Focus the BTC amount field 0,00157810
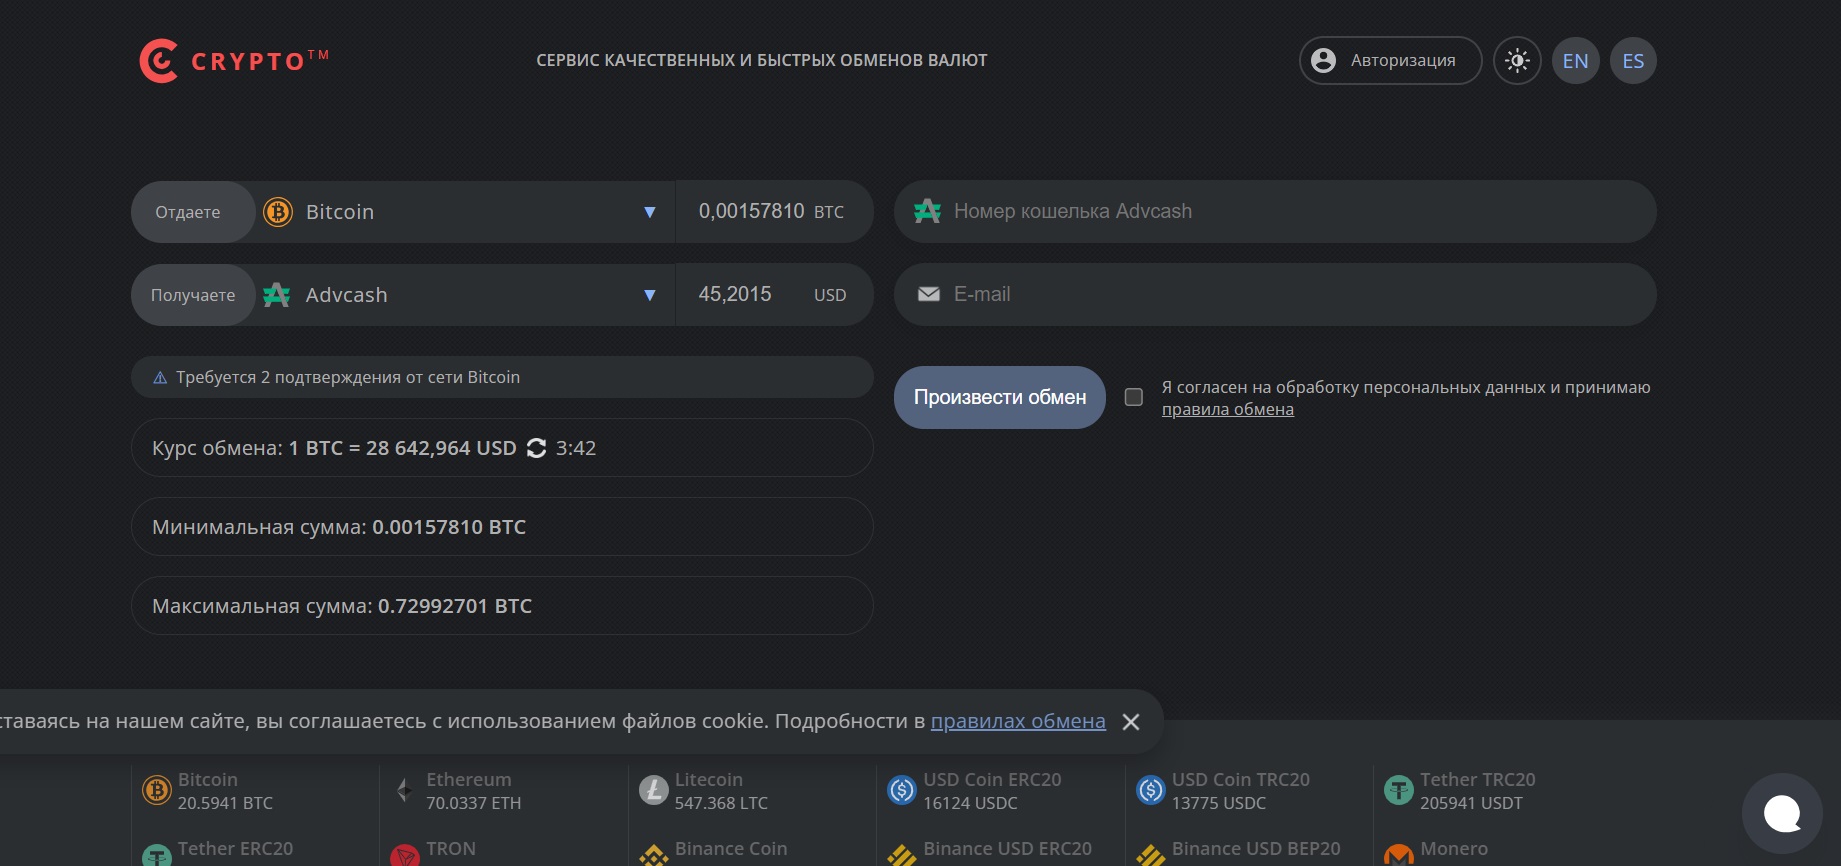Image resolution: width=1841 pixels, height=866 pixels. click(x=773, y=212)
